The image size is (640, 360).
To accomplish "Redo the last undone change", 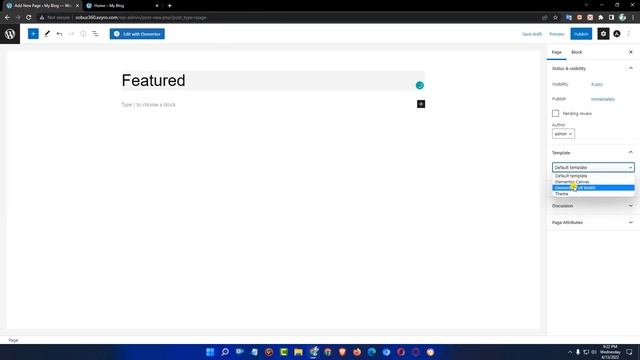I will click(x=71, y=34).
